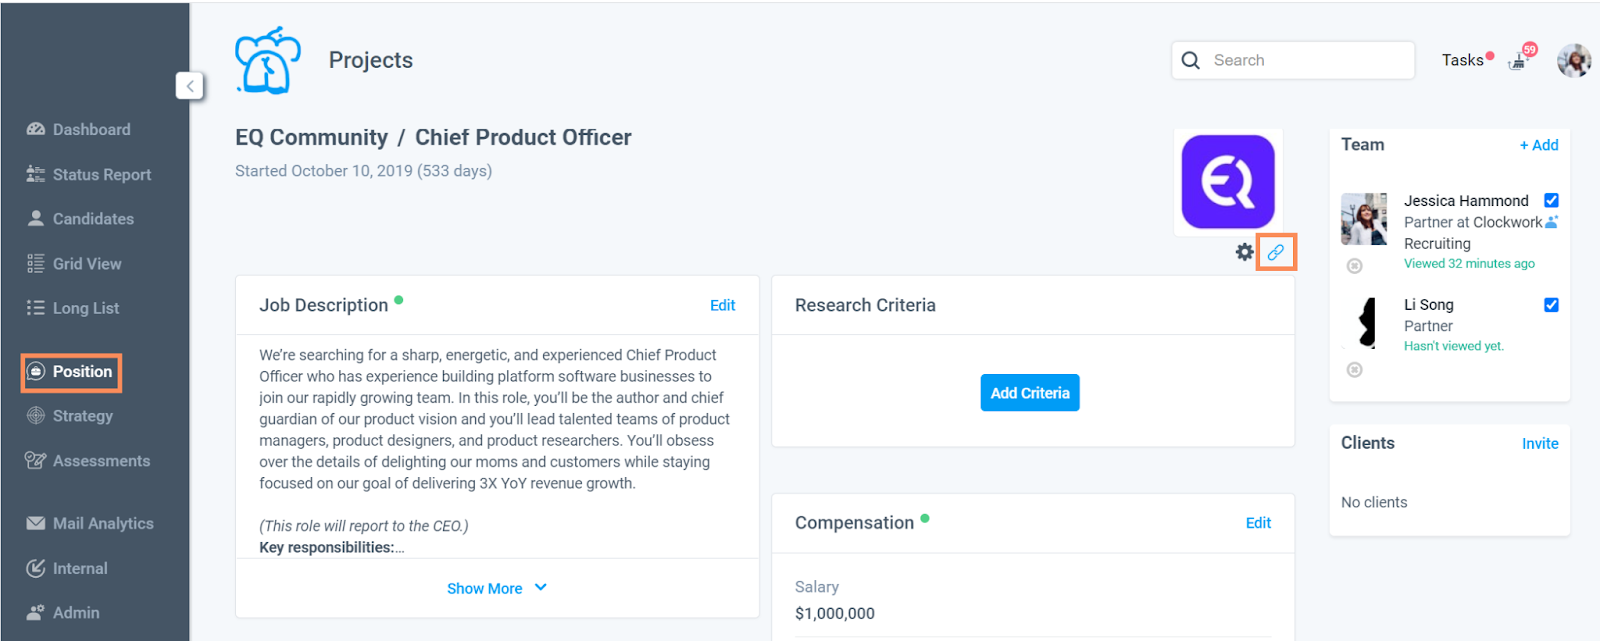
Task: Expand the job description with Show More
Action: [496, 588]
